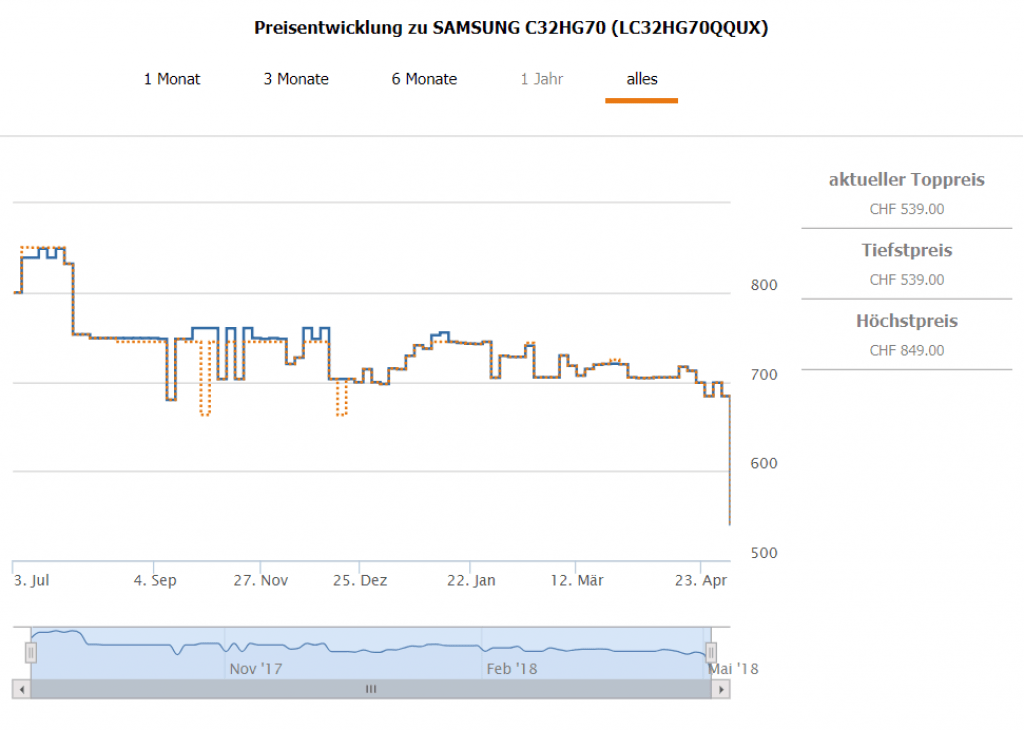Click the "3. Jul" x-axis date label
This screenshot has width=1024, height=730.
point(31,580)
